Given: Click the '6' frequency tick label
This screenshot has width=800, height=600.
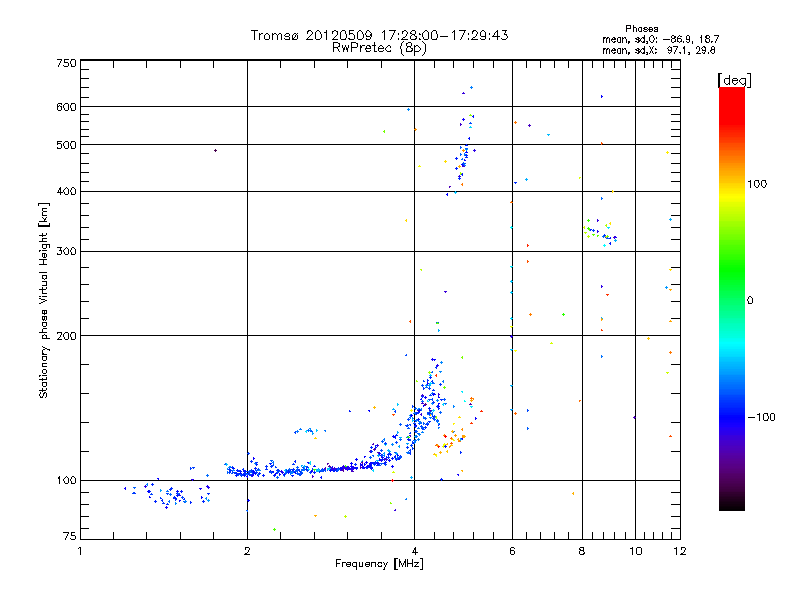Looking at the screenshot, I should click(x=512, y=551).
